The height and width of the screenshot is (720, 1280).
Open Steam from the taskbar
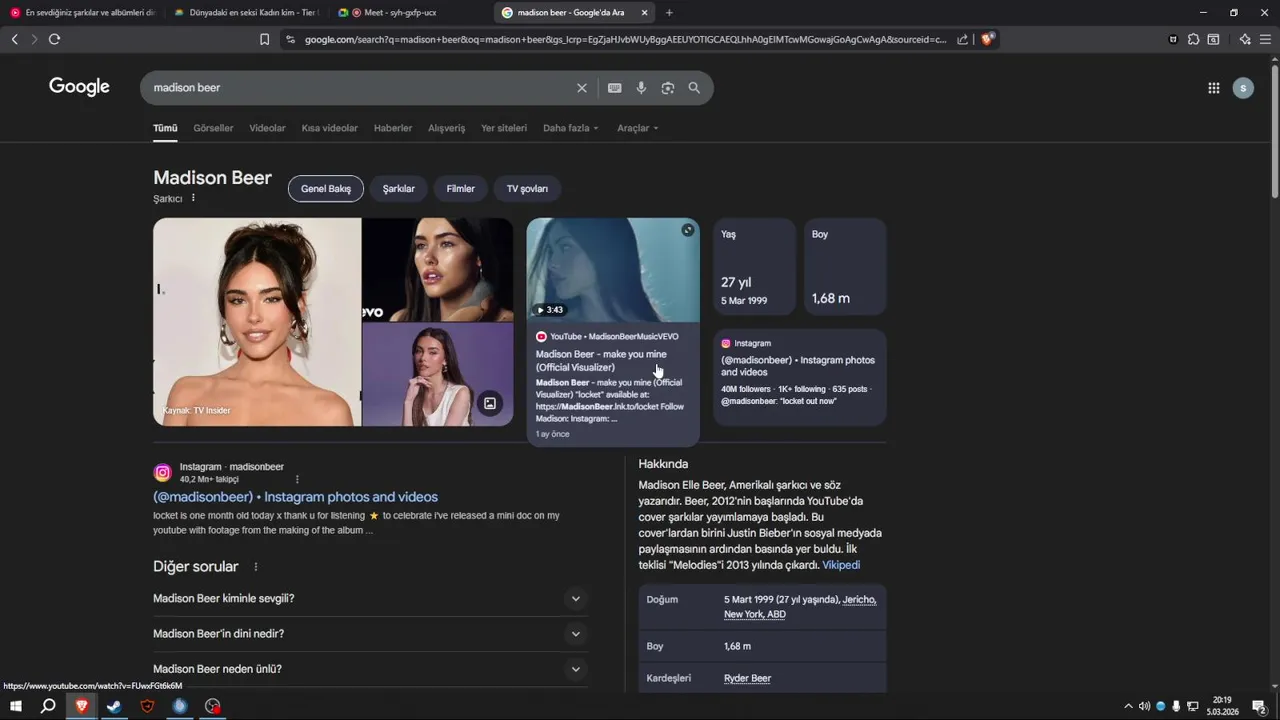coord(114,706)
